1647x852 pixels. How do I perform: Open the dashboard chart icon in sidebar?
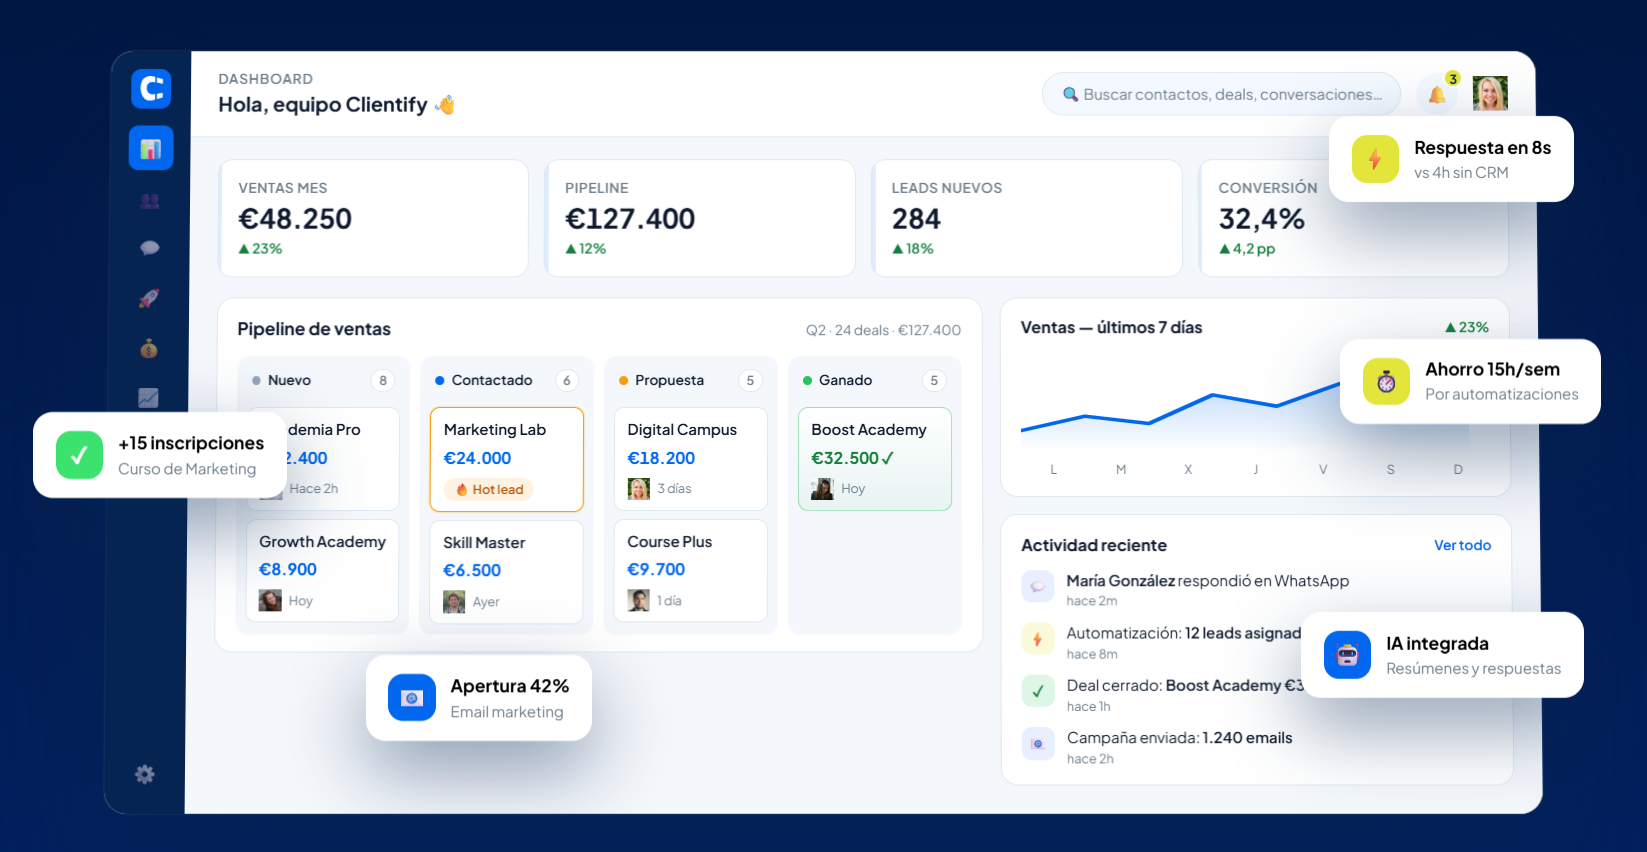[151, 148]
